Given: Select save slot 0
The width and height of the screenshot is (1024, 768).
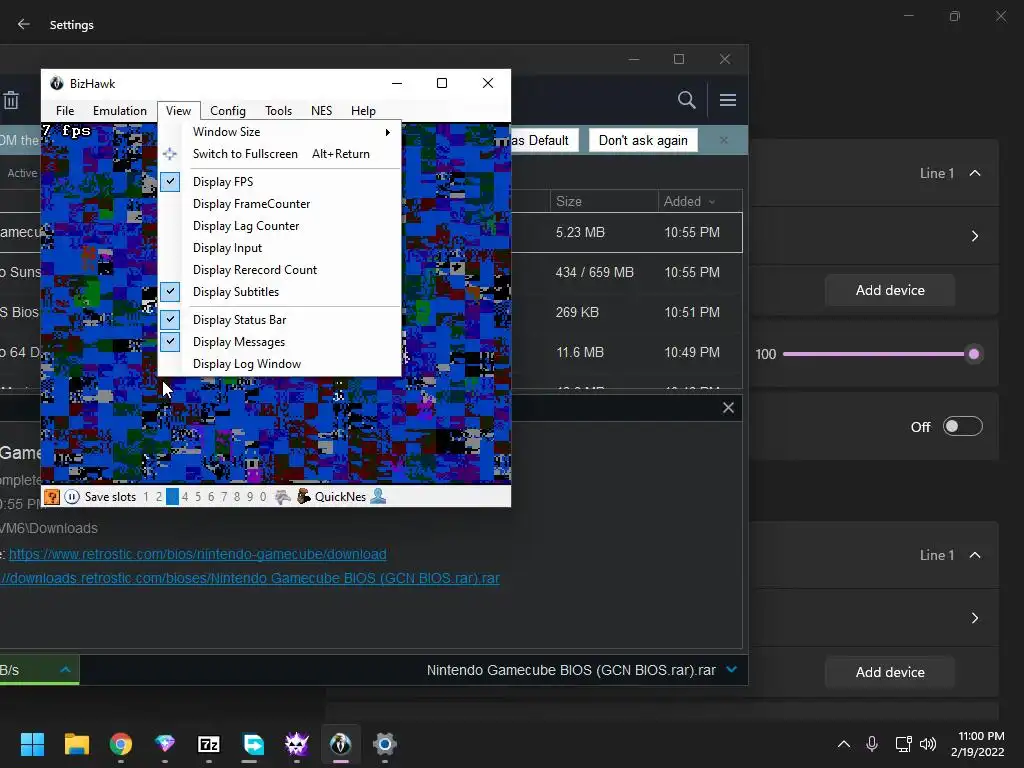Looking at the screenshot, I should (x=263, y=497).
